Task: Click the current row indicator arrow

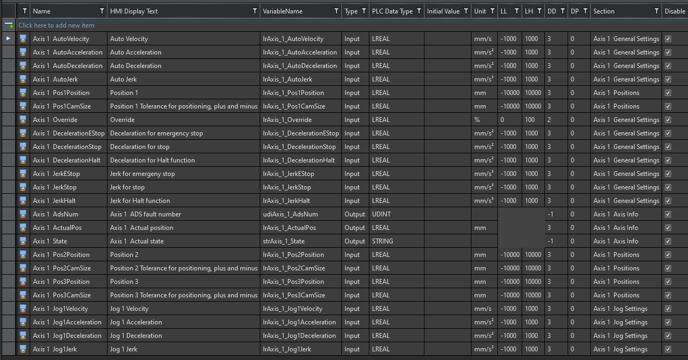Action: [x=8, y=39]
